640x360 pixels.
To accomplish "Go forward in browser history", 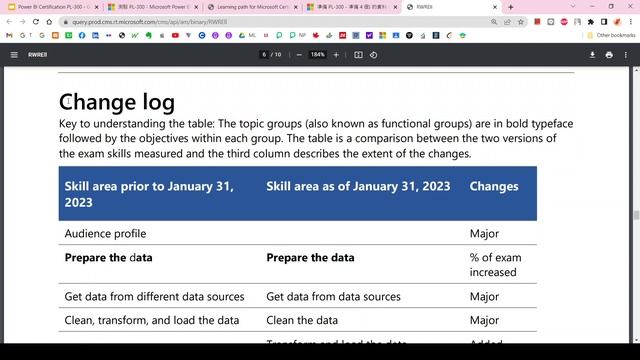I will (22, 22).
